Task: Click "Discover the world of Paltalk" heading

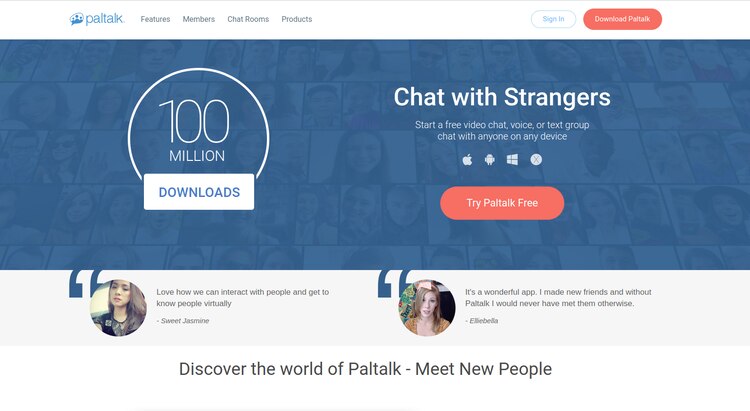Action: [x=365, y=369]
